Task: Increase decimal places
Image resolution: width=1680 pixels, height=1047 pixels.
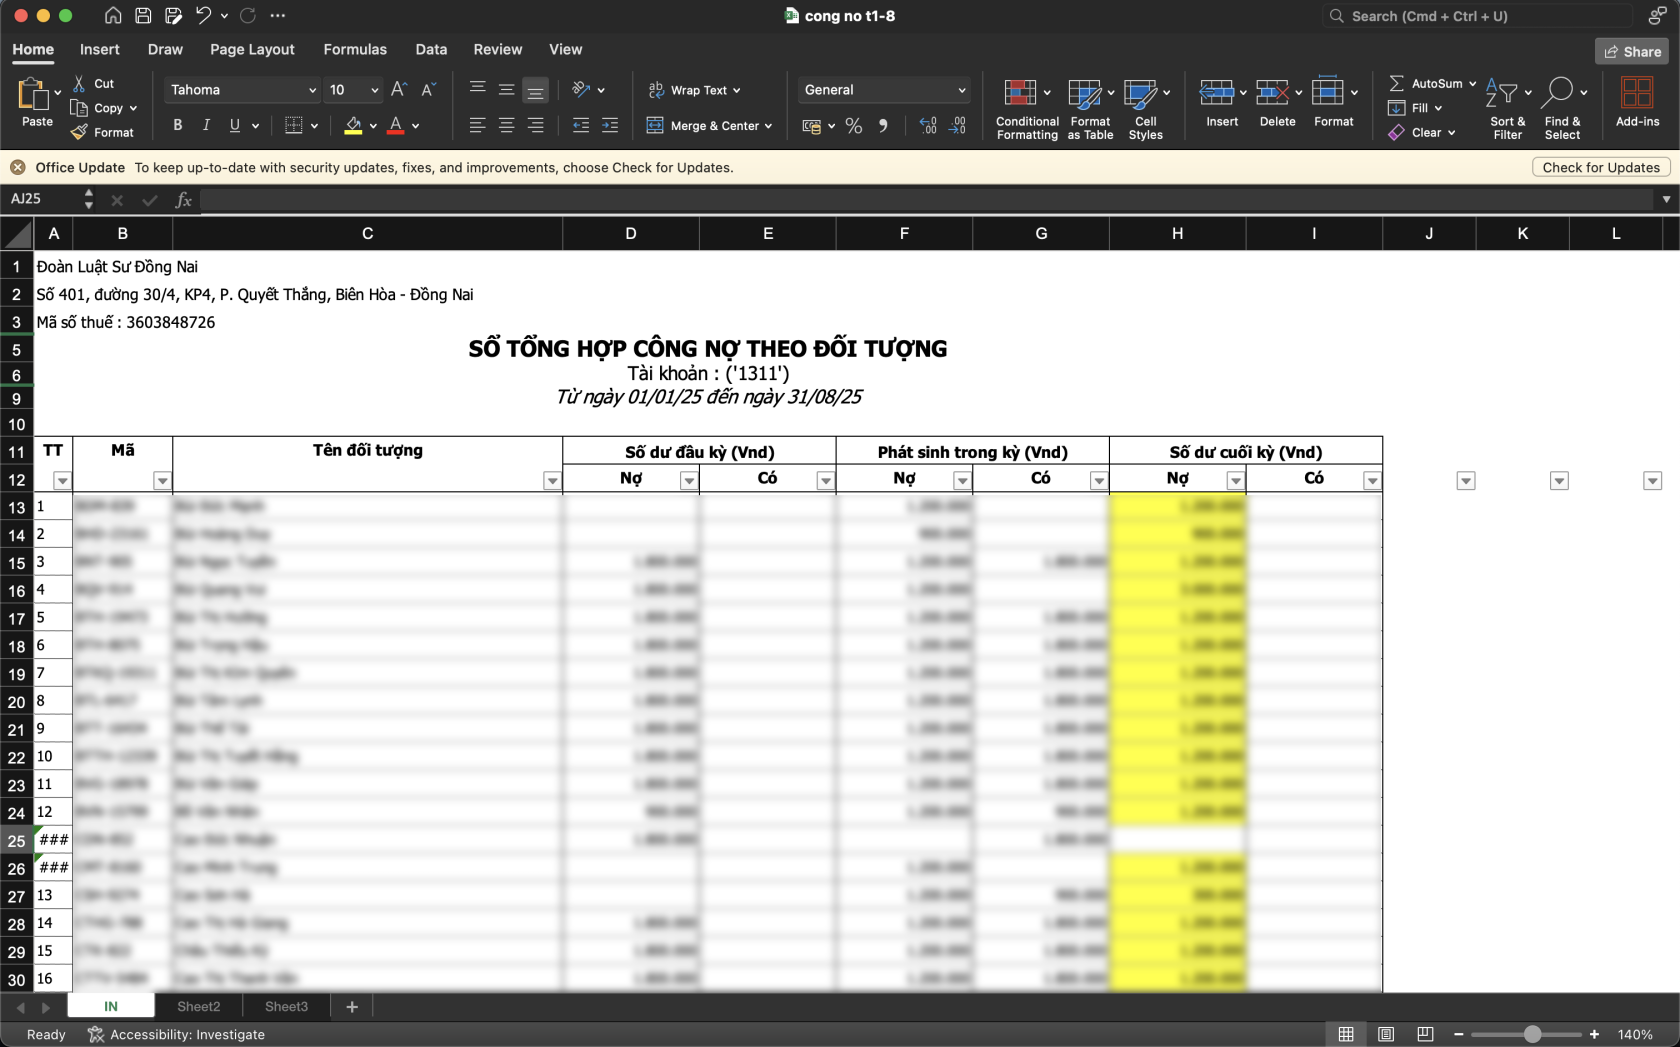Action: [927, 125]
